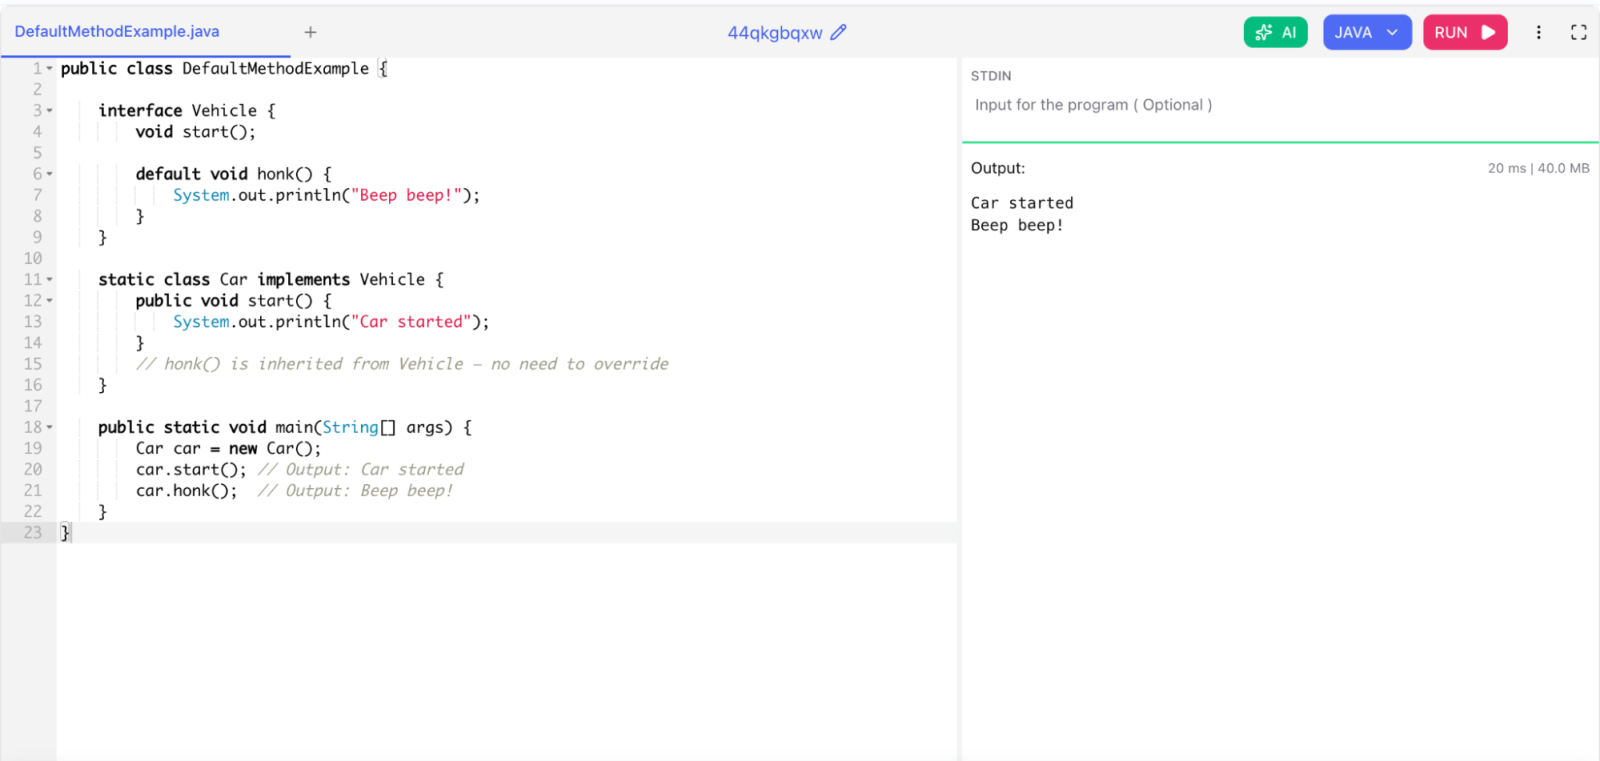This screenshot has height=761, width=1600.
Task: Collapse the Car class fold on line 11
Action: (50, 279)
